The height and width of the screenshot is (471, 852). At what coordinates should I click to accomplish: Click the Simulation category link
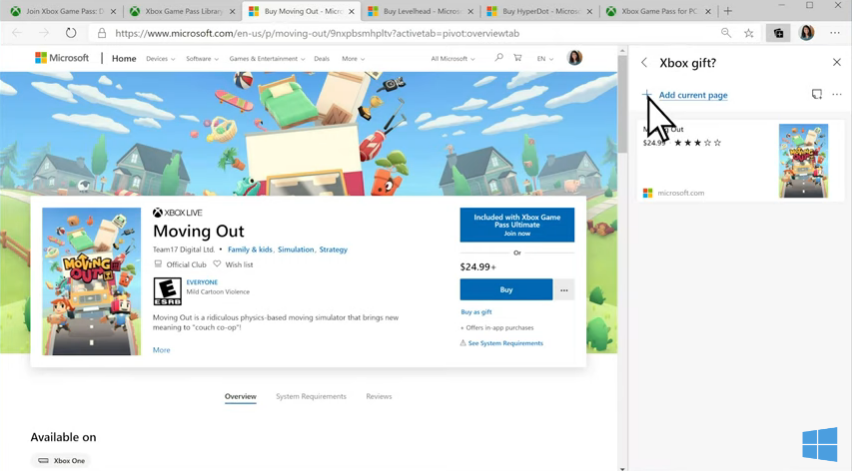click(296, 249)
